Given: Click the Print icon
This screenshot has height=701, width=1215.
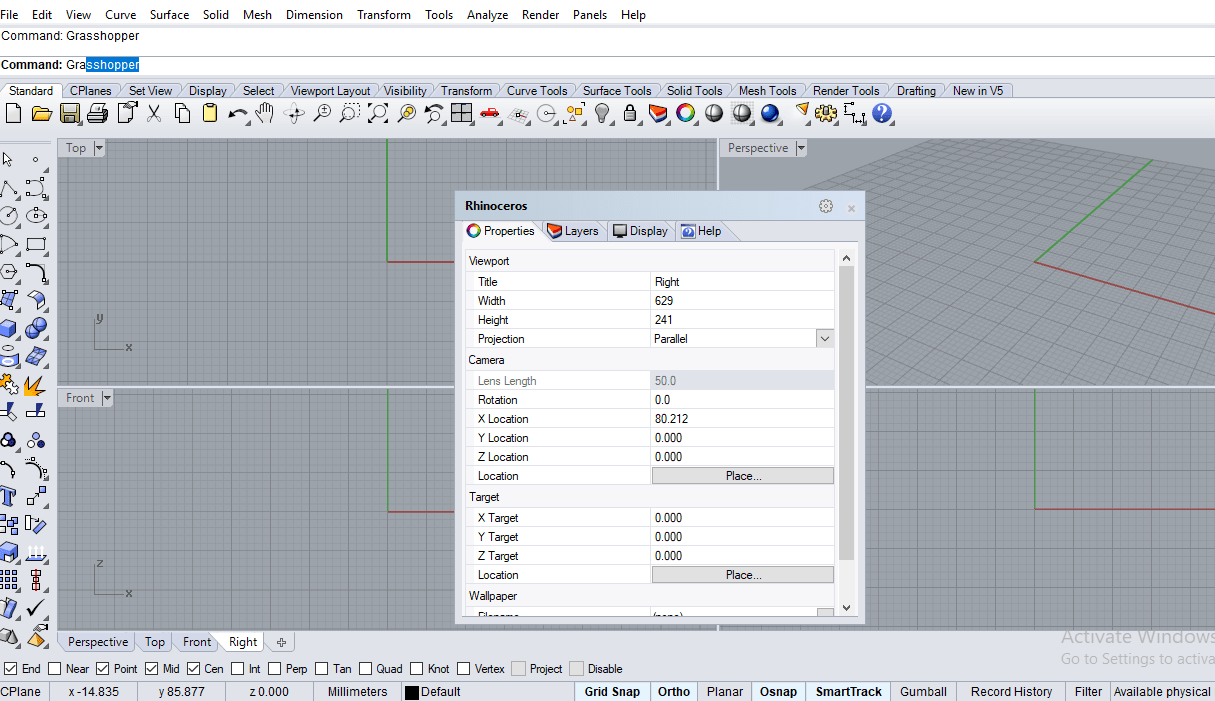Looking at the screenshot, I should [97, 114].
